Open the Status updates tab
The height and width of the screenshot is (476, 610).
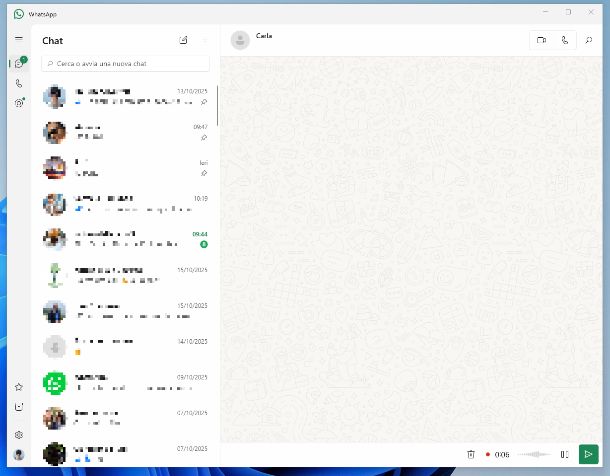[19, 103]
